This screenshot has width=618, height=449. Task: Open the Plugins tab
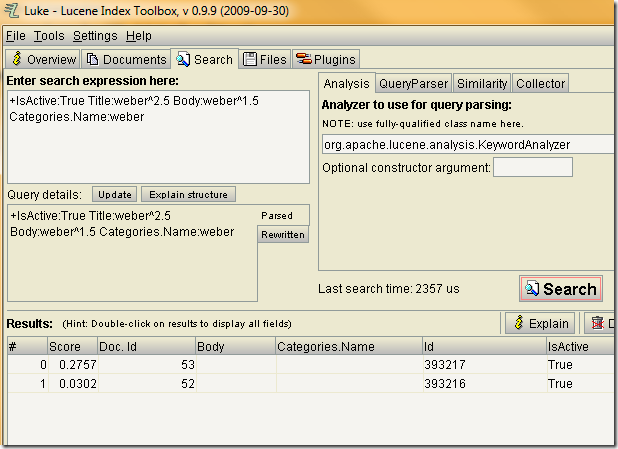tap(326, 59)
